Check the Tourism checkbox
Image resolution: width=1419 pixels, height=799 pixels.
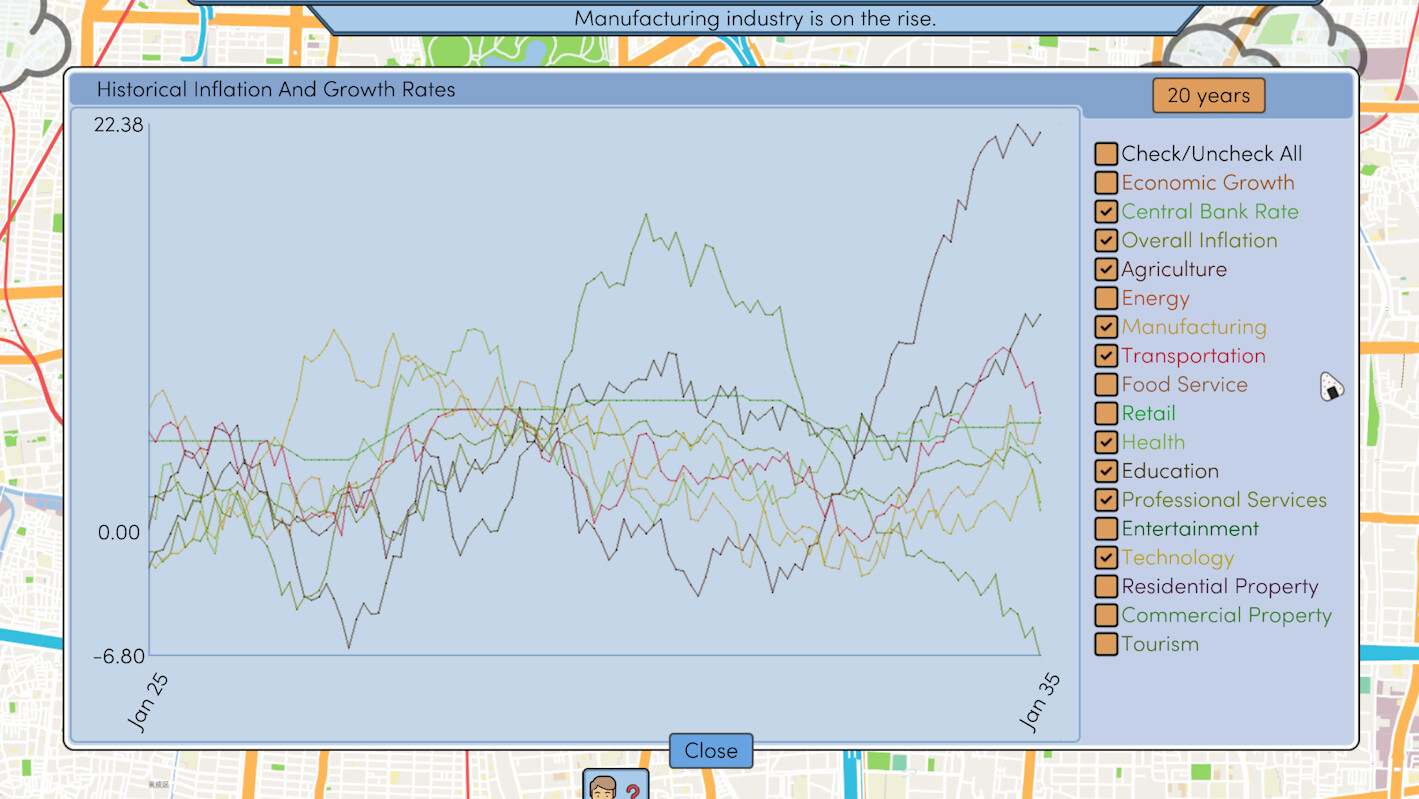click(x=1106, y=644)
